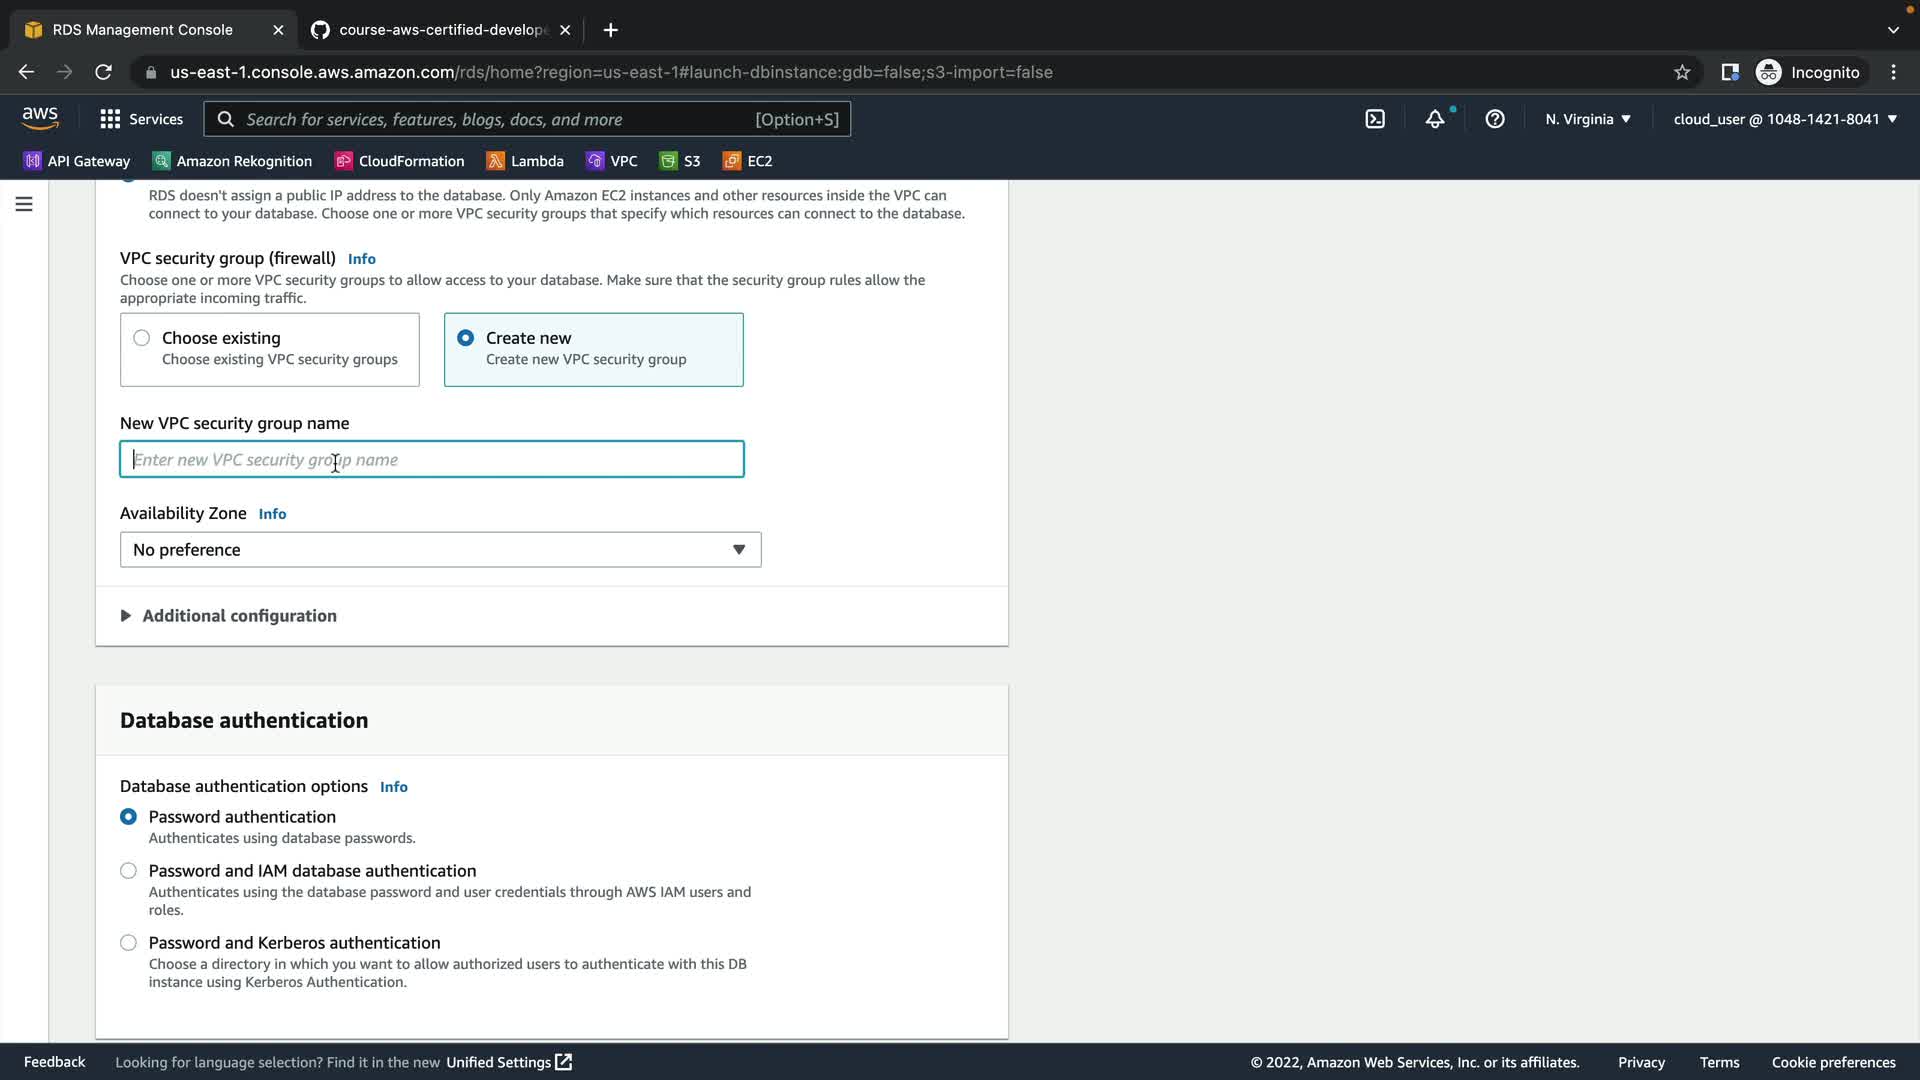Open the Services grid menu
1920x1080 pixels.
coord(141,119)
